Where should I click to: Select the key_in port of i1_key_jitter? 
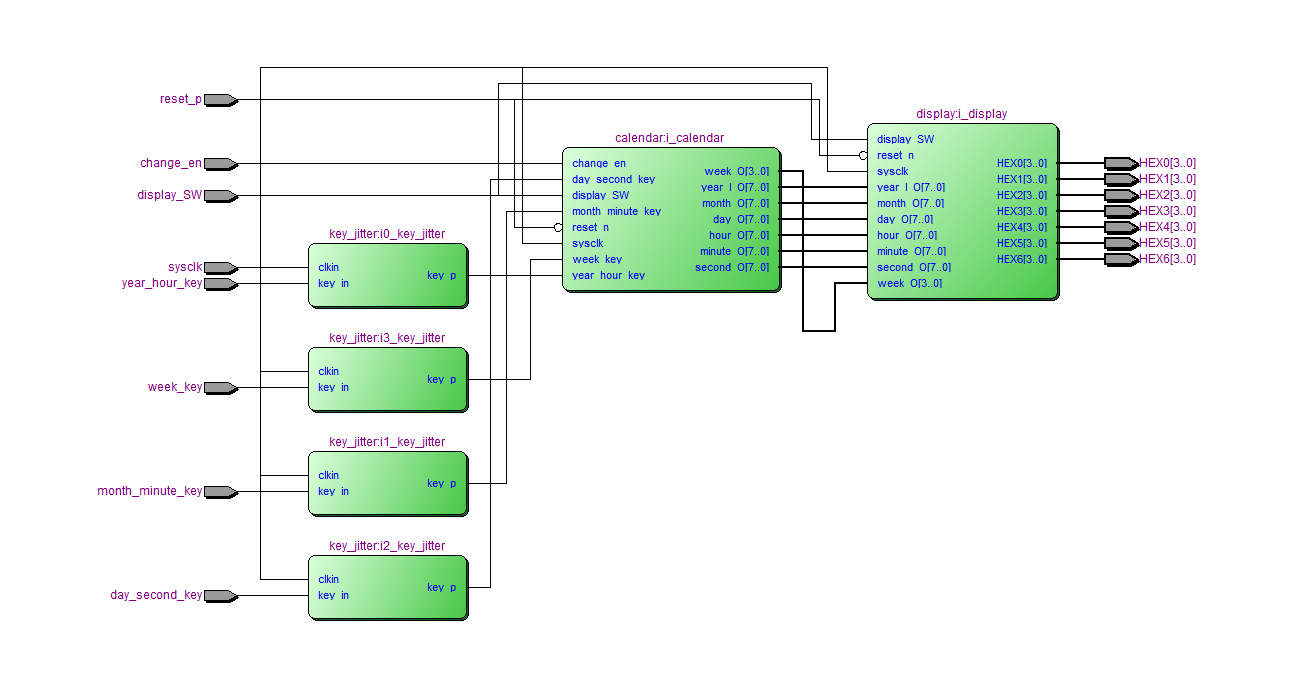click(333, 491)
